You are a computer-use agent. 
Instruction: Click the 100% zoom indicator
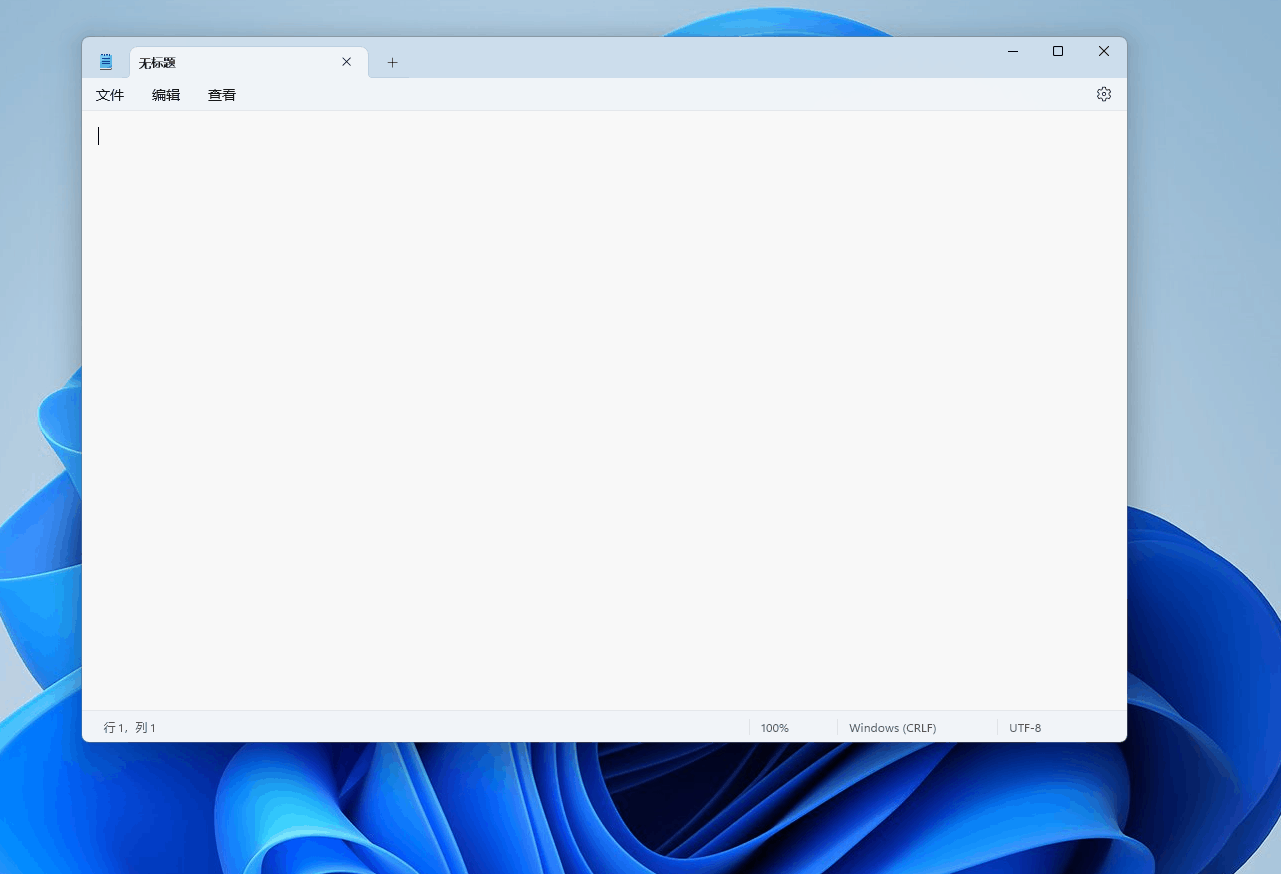(774, 727)
